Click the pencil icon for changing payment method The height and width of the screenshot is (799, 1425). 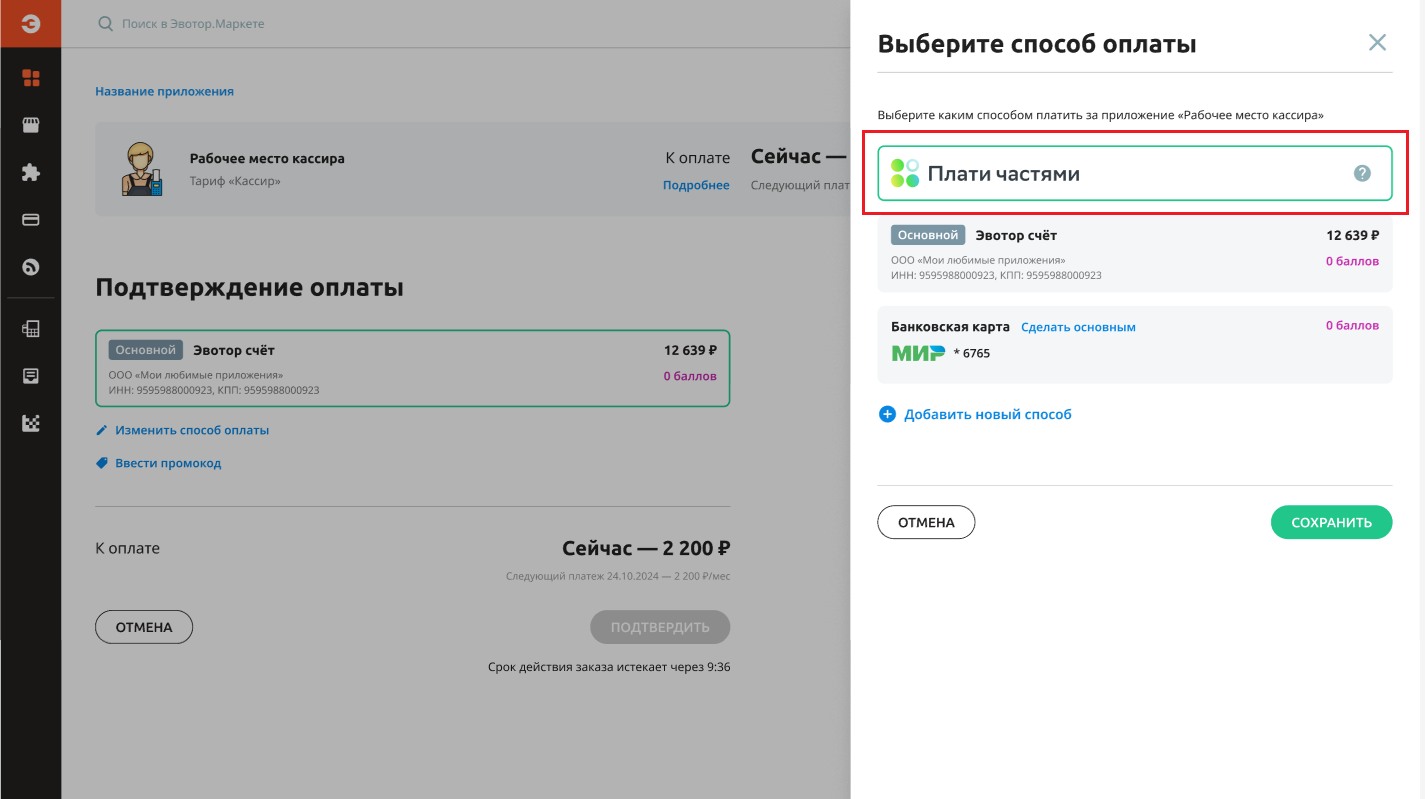coord(101,430)
